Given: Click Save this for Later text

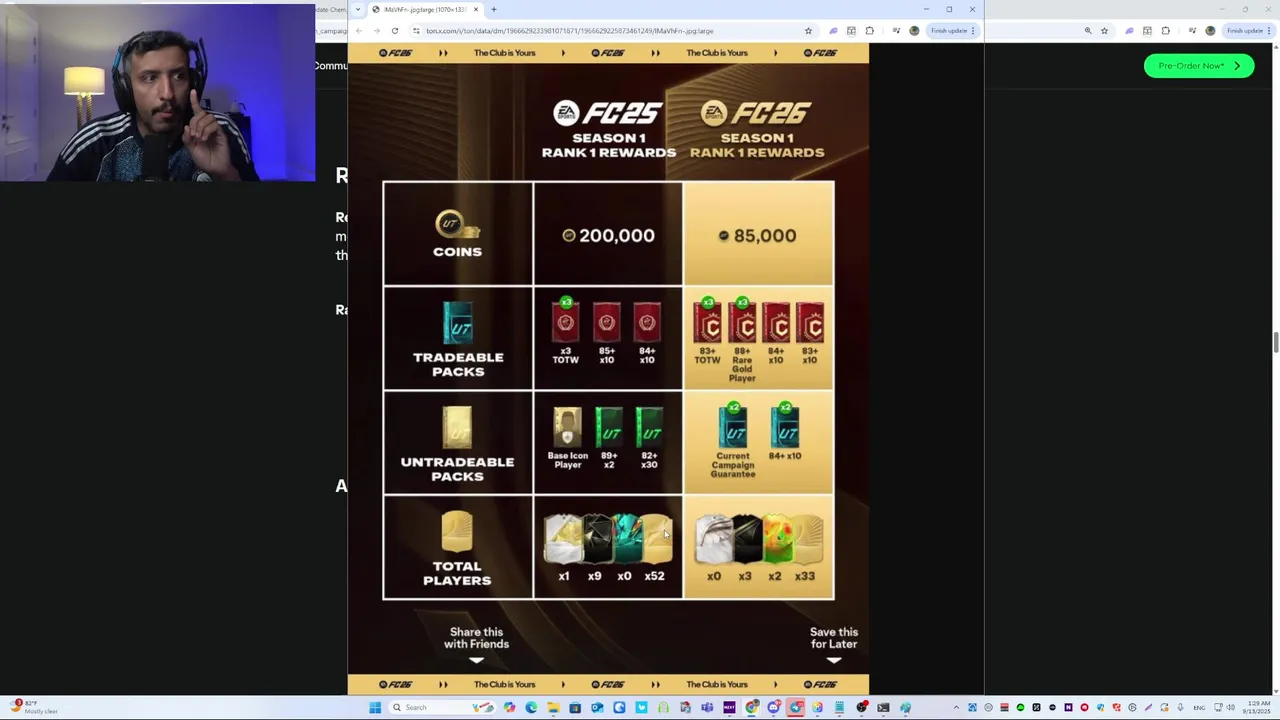Looking at the screenshot, I should pyautogui.click(x=834, y=638).
